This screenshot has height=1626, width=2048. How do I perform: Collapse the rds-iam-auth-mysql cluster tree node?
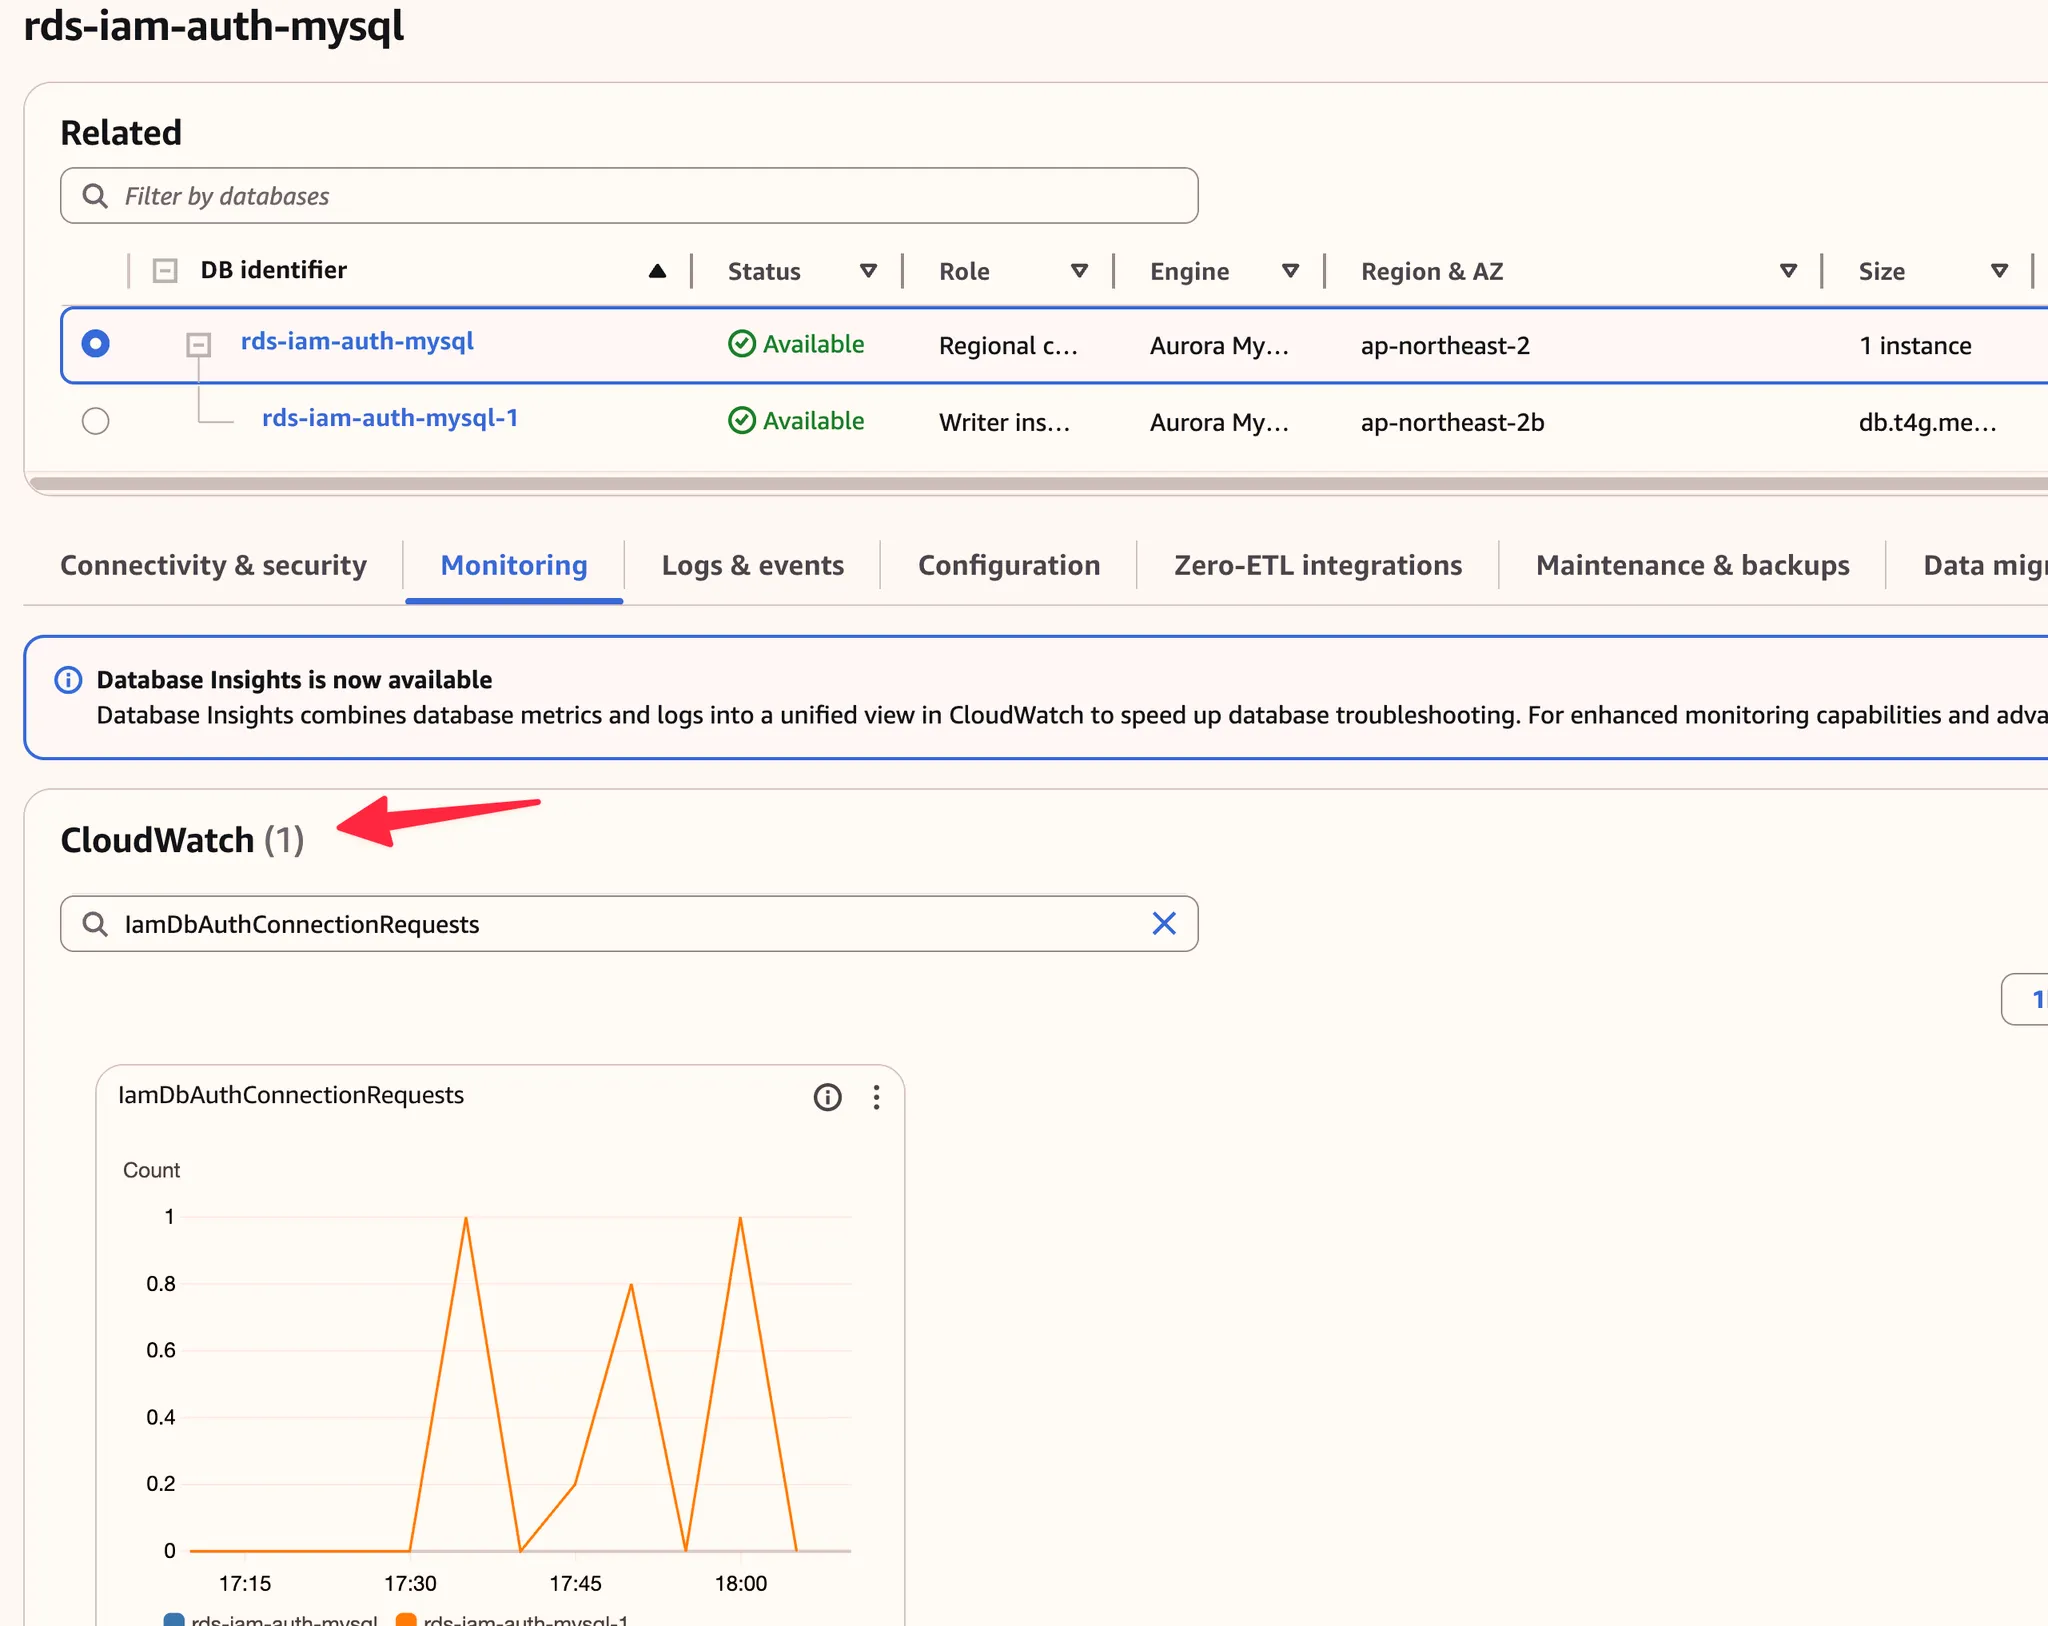point(199,345)
